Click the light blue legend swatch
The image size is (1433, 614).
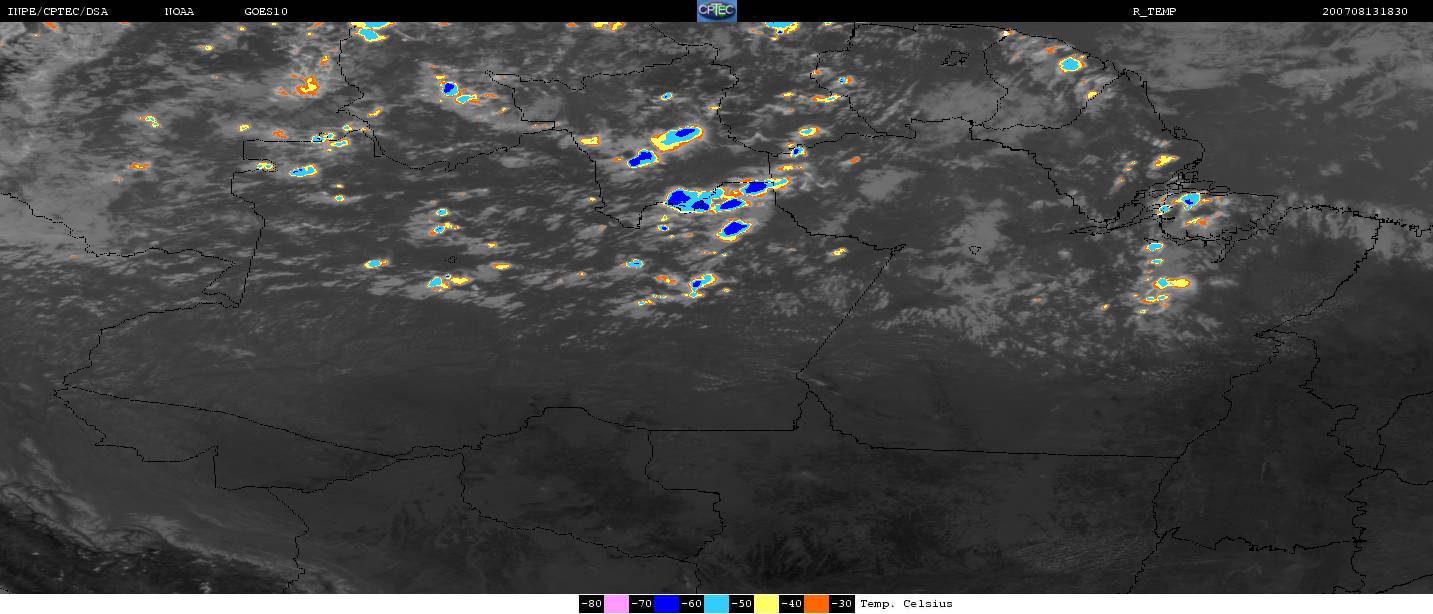[x=716, y=604]
